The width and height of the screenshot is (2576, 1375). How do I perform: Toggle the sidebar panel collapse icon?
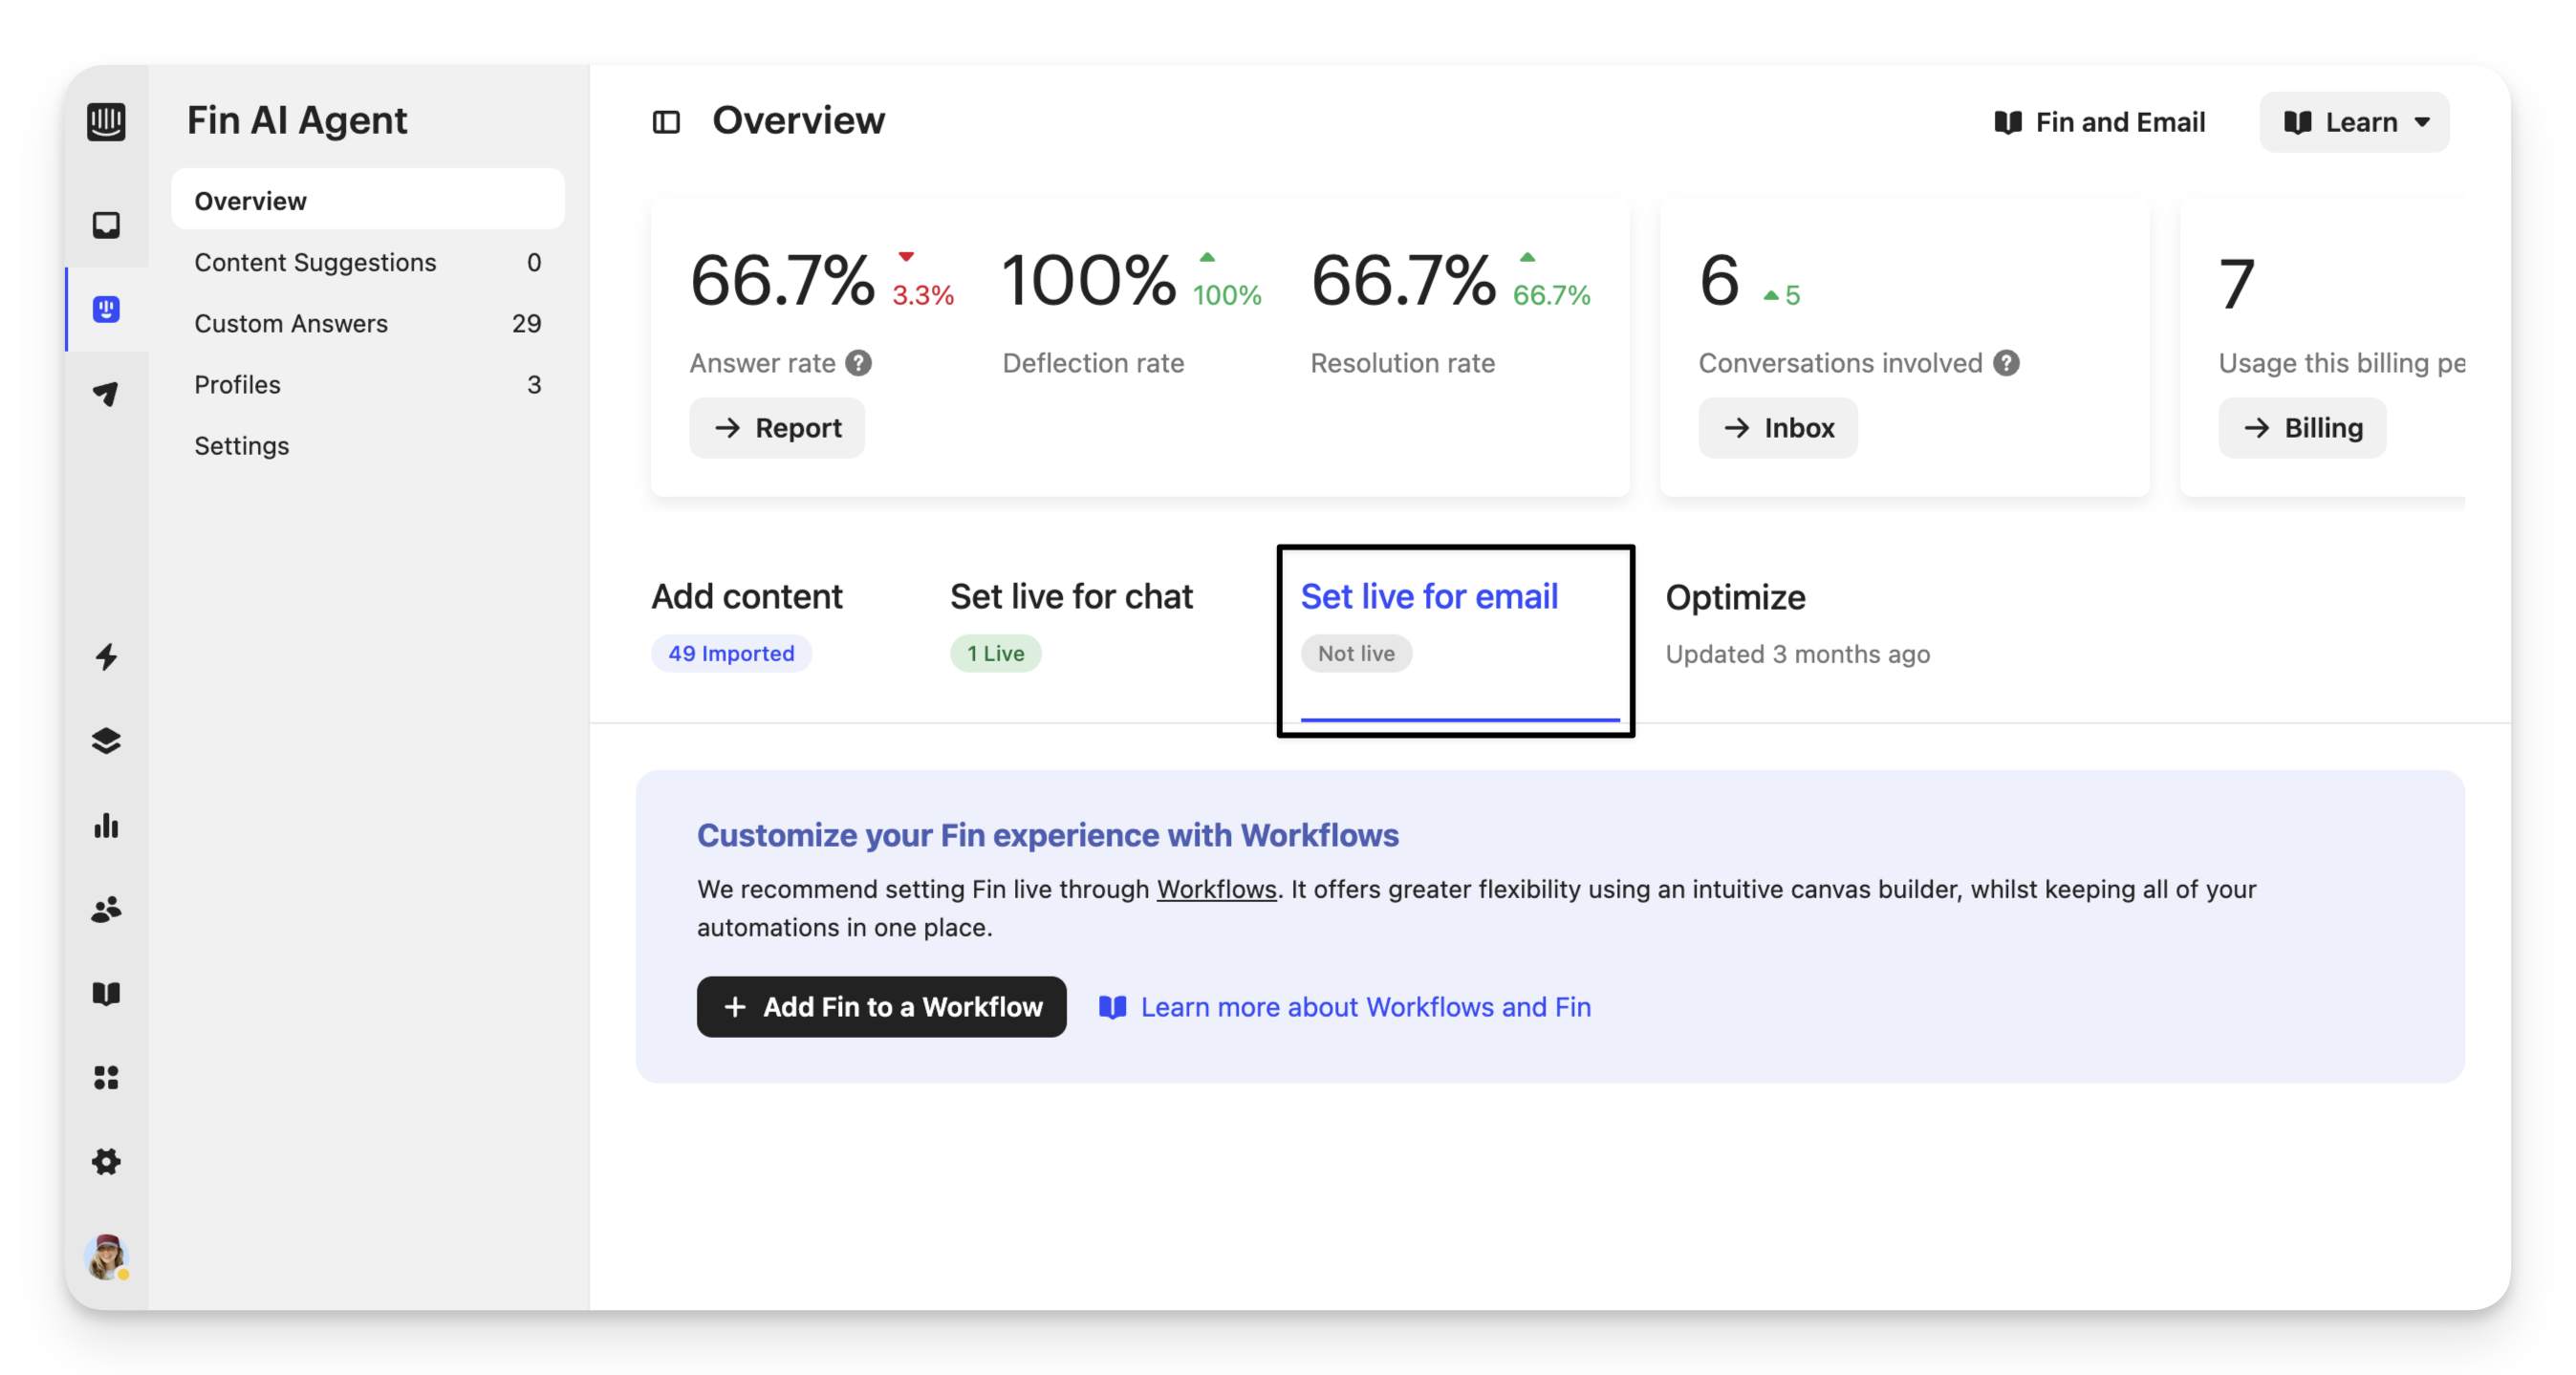[x=666, y=122]
